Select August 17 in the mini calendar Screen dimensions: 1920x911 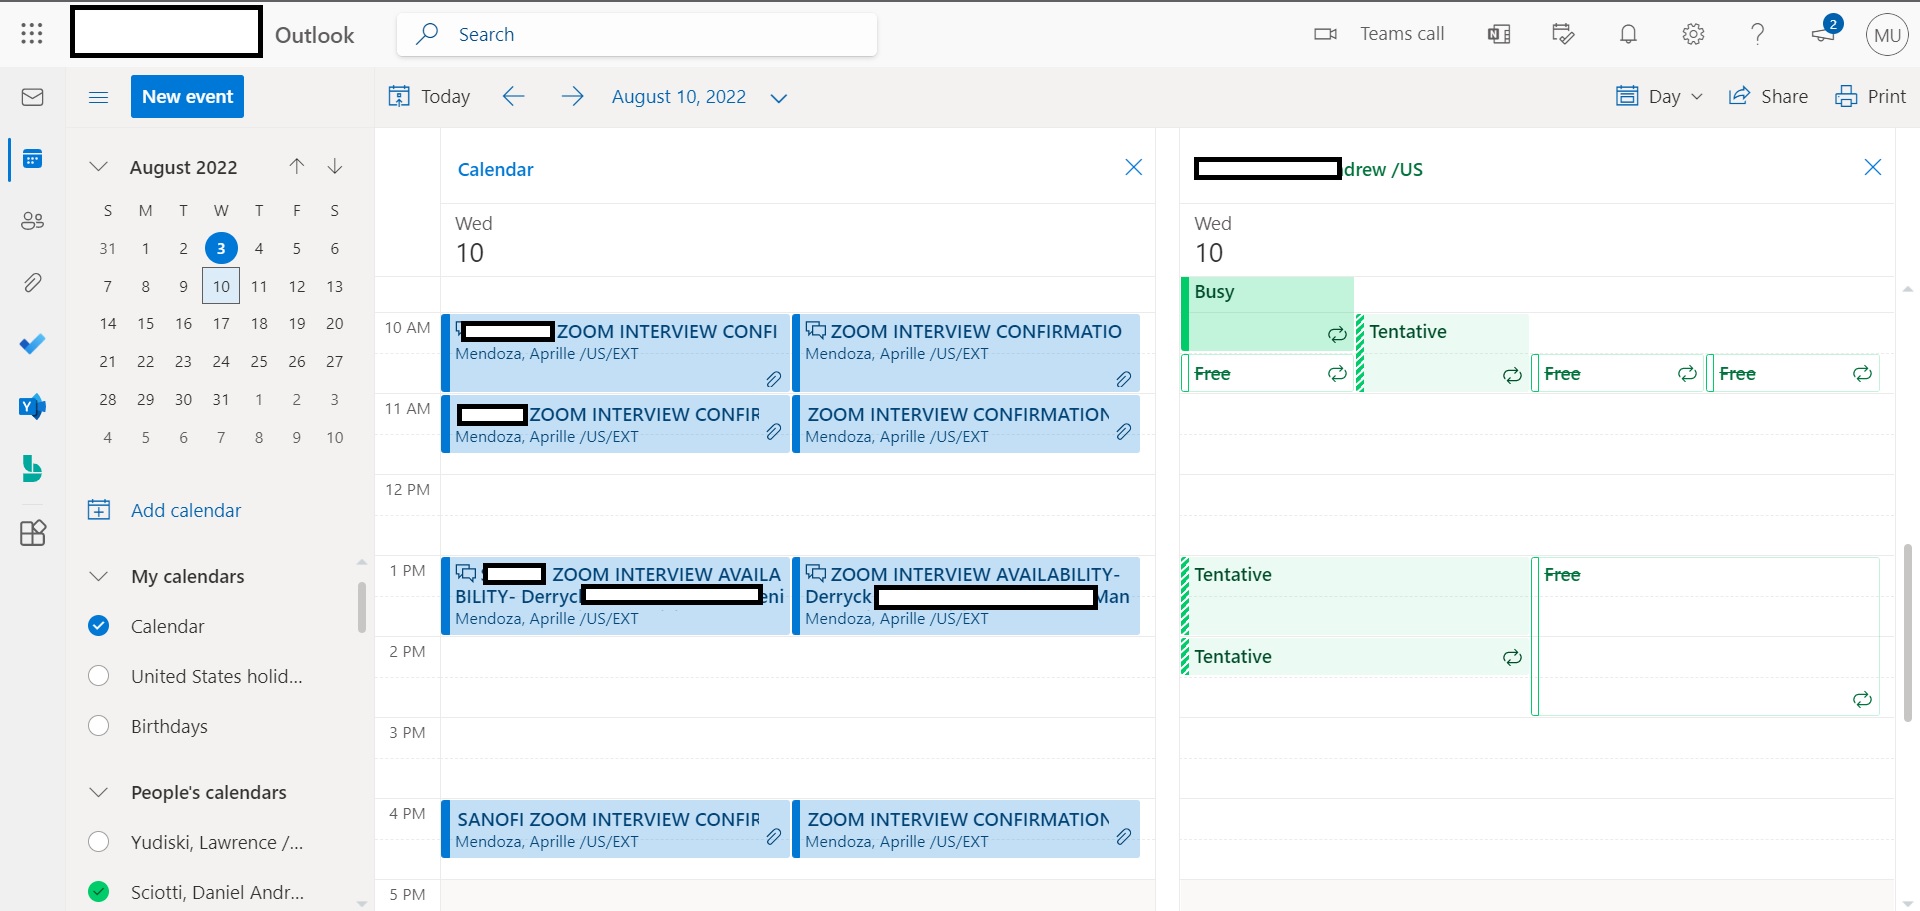pyautogui.click(x=221, y=324)
